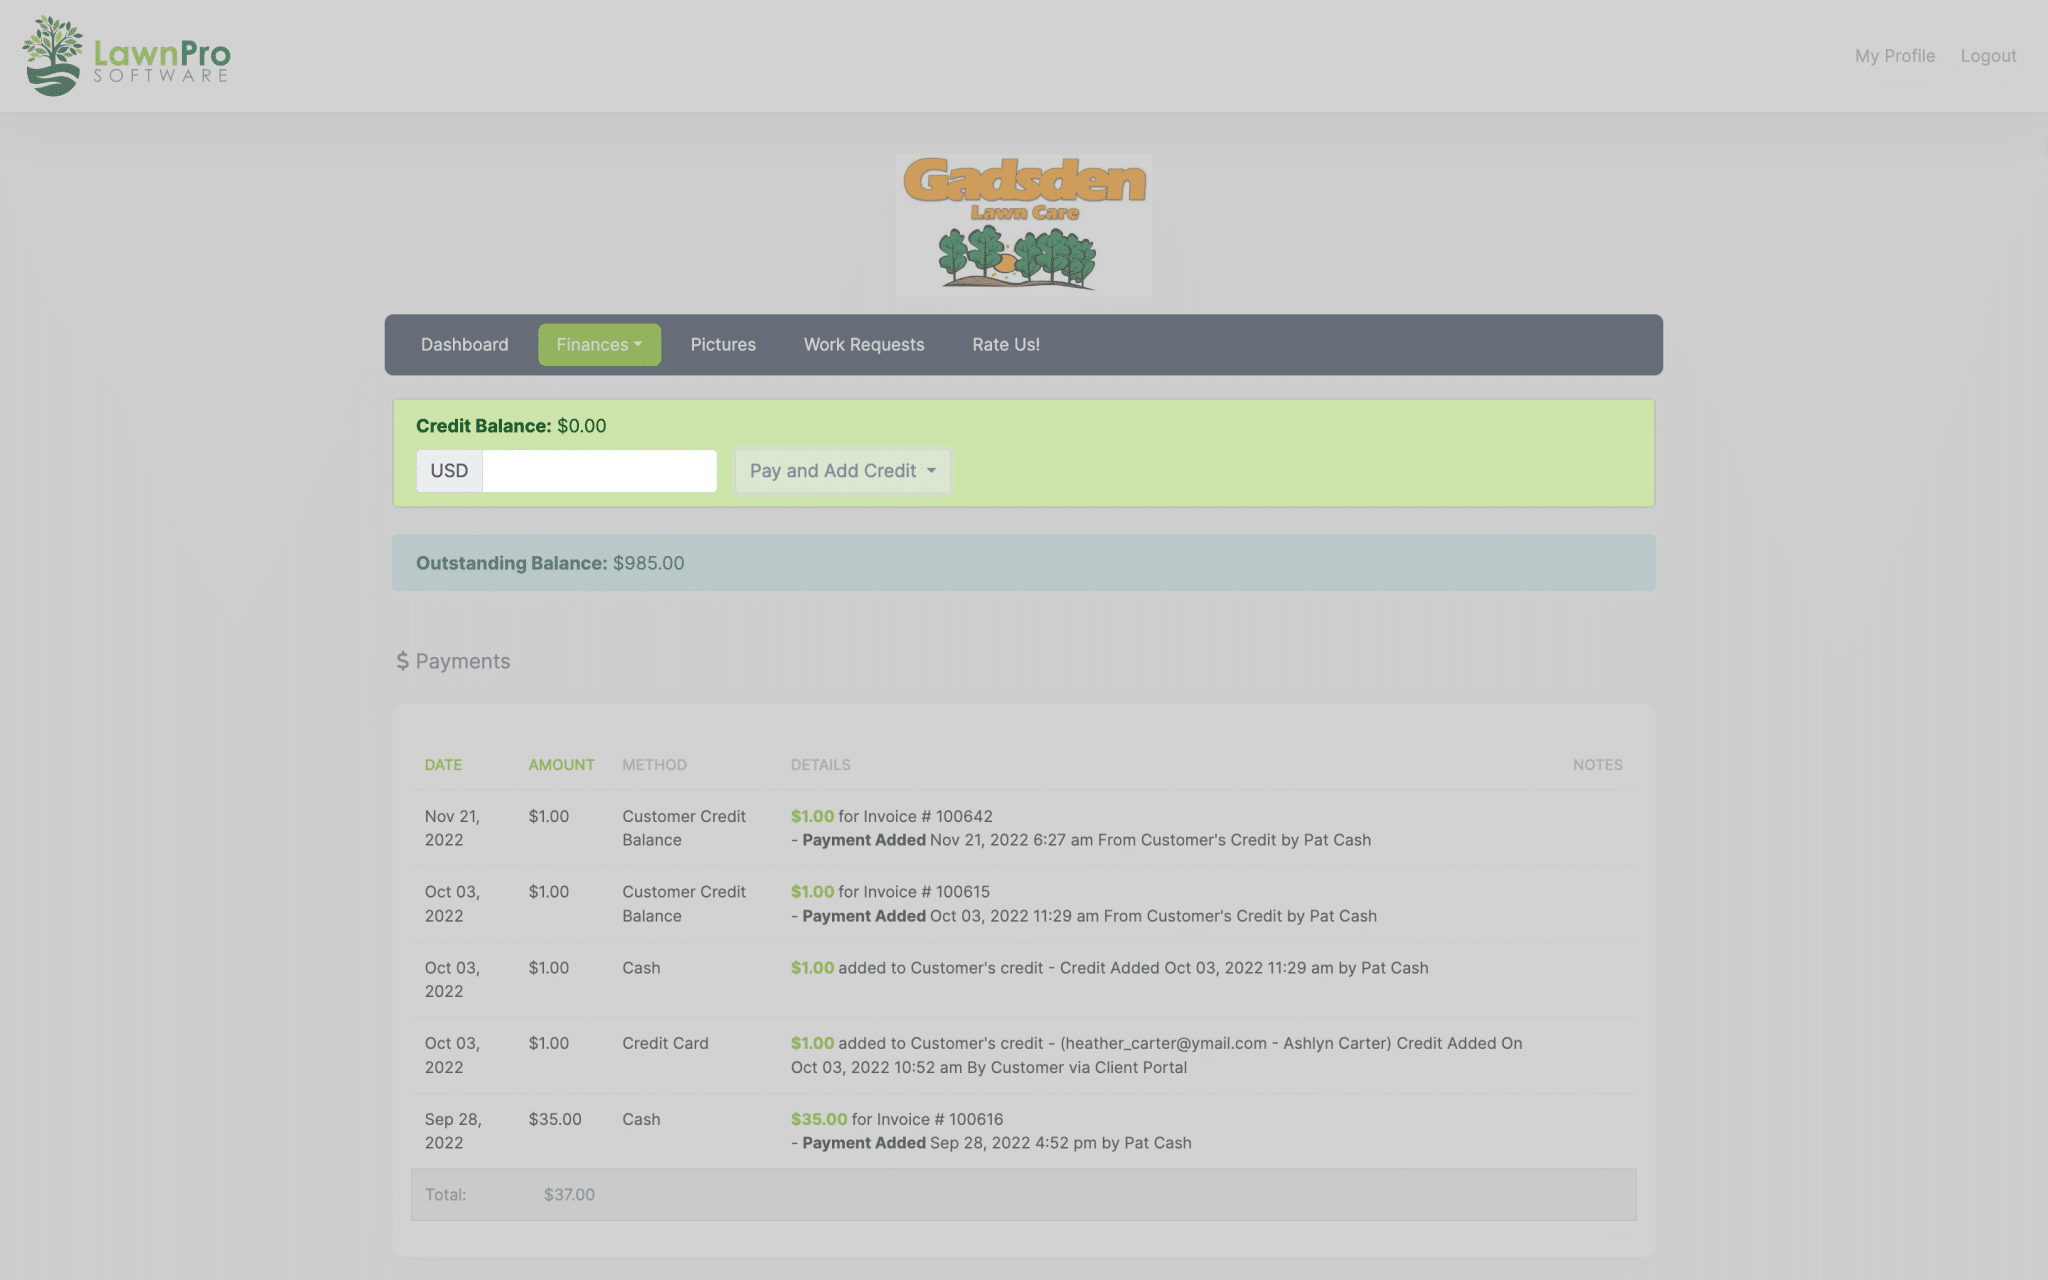The height and width of the screenshot is (1280, 2048).
Task: Open the Pictures tab
Action: [722, 344]
